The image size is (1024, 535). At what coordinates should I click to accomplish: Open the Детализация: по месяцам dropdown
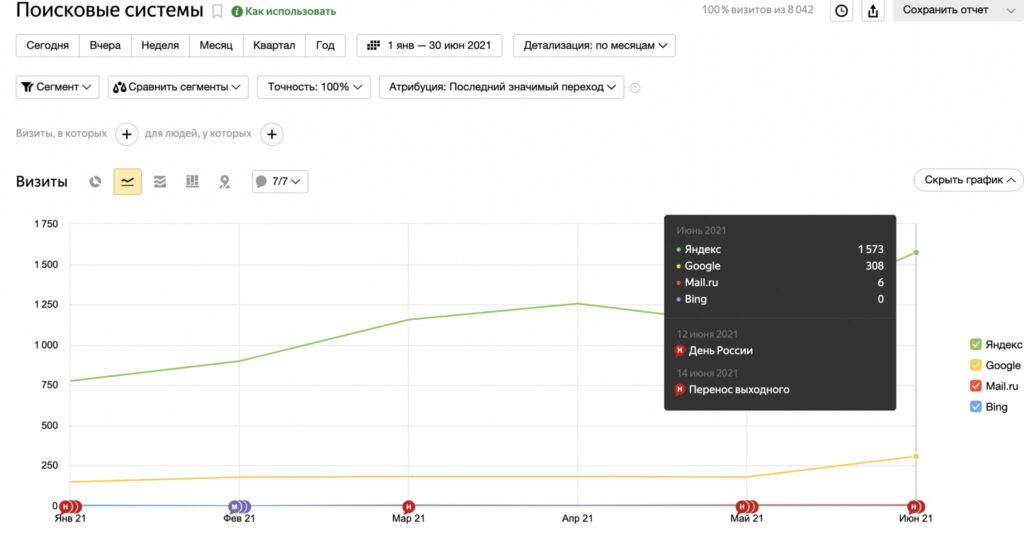594,46
